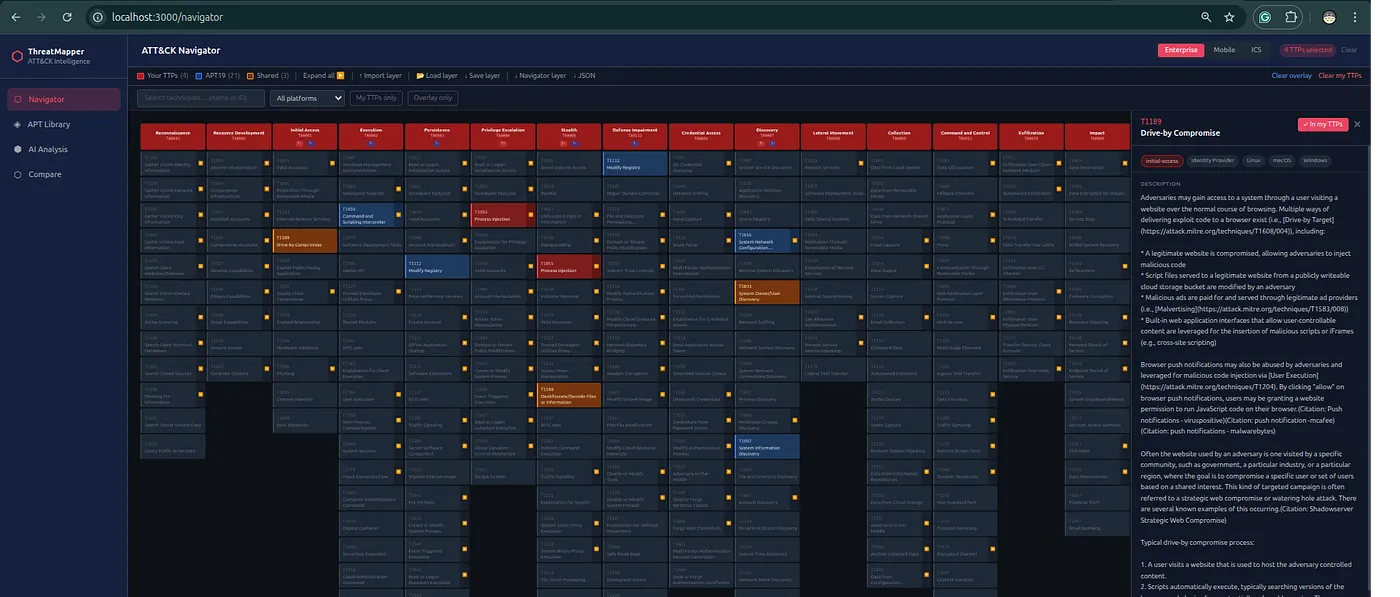The width and height of the screenshot is (1400, 597).
Task: Open the All platforms dropdown
Action: coord(307,98)
